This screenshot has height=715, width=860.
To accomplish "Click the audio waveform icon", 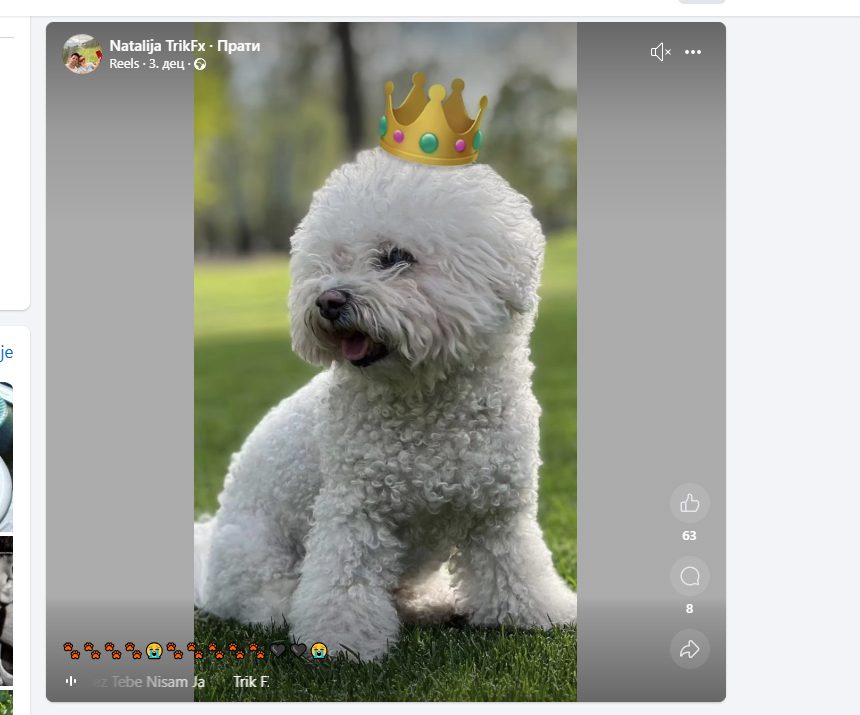I will (71, 681).
